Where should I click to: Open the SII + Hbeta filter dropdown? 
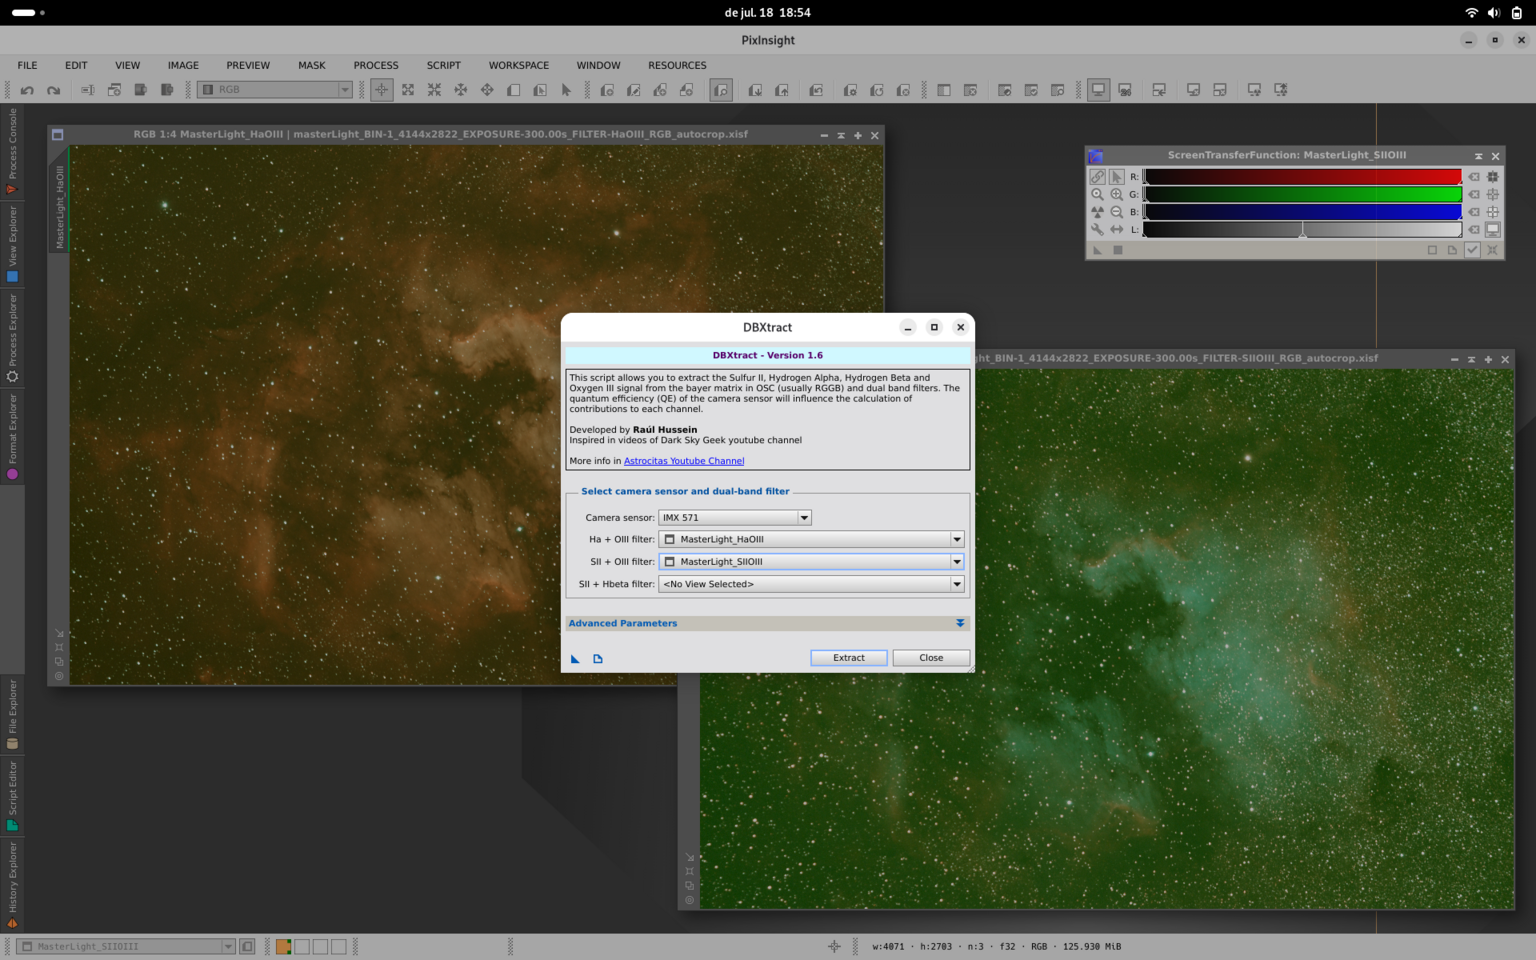(x=811, y=584)
